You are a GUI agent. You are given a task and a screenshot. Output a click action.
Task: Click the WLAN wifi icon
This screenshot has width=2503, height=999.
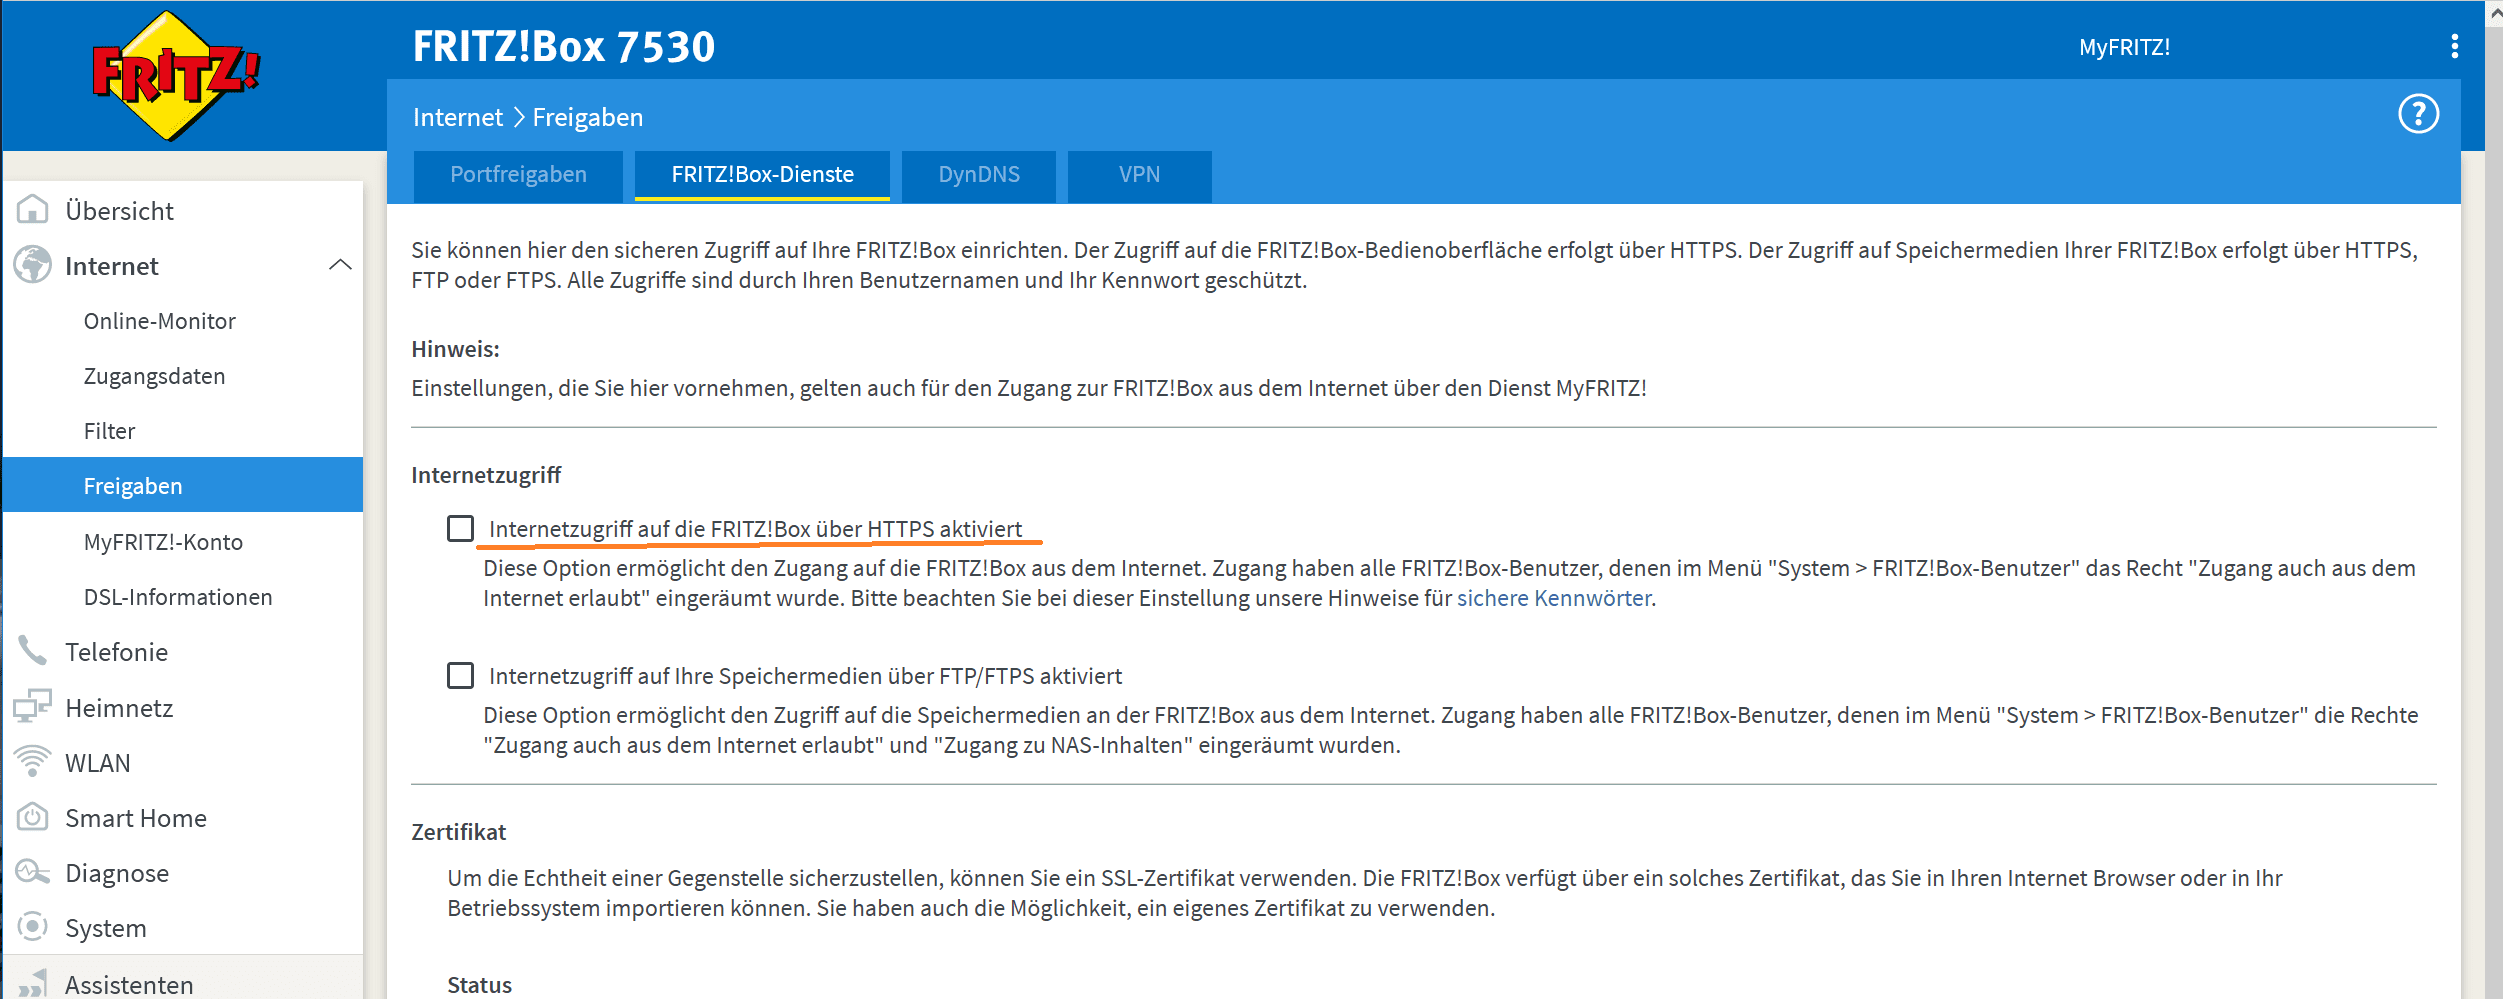[x=32, y=762]
